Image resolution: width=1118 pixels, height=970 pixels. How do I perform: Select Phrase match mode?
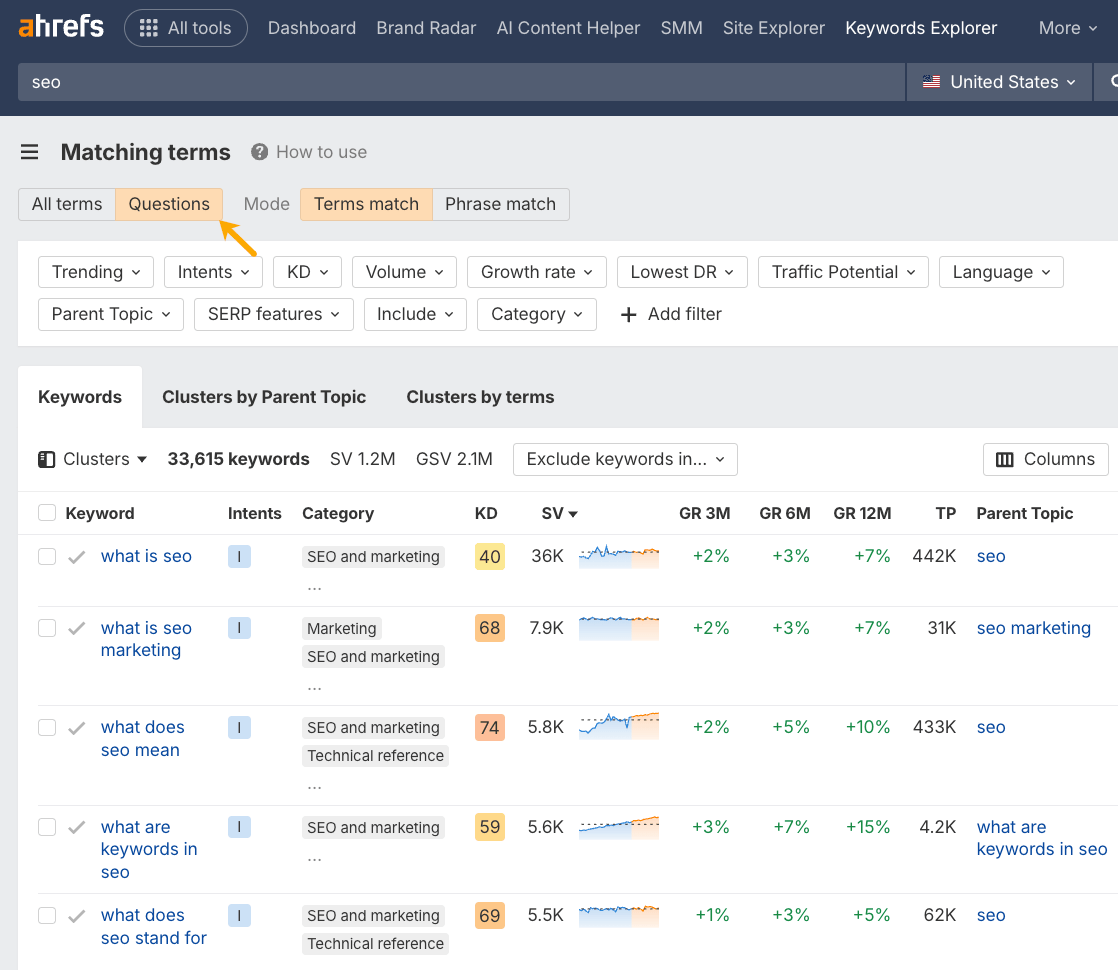point(501,205)
